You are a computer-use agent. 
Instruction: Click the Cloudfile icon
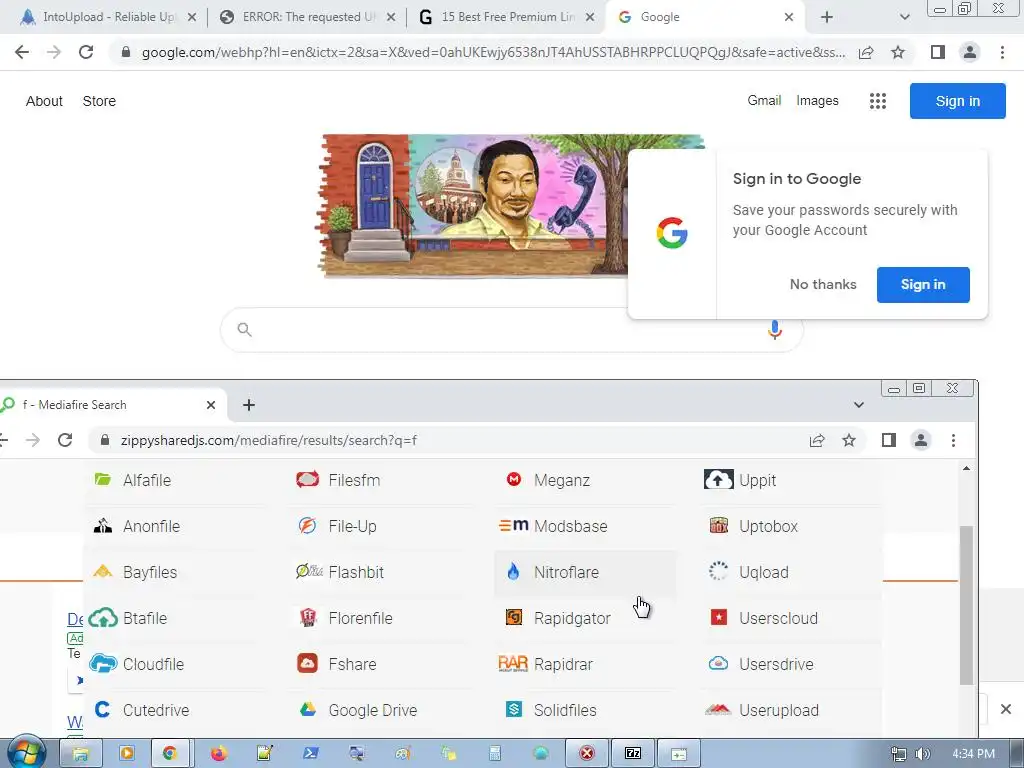103,664
